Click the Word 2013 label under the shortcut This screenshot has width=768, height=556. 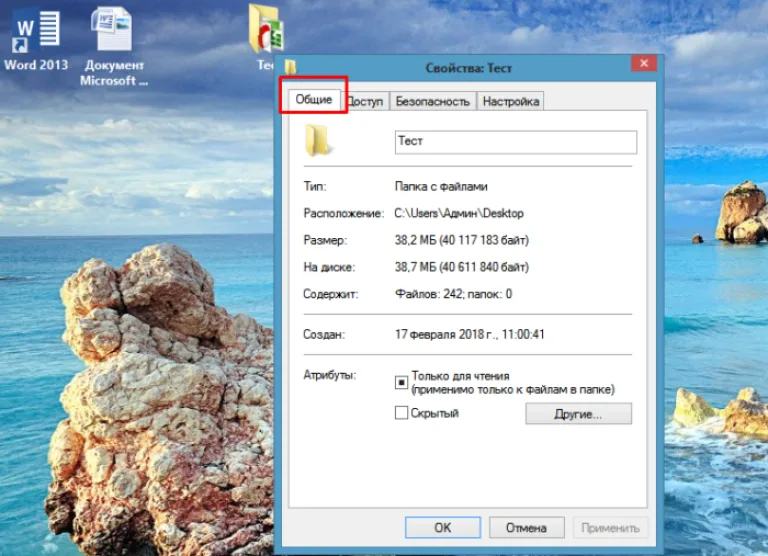coord(36,65)
